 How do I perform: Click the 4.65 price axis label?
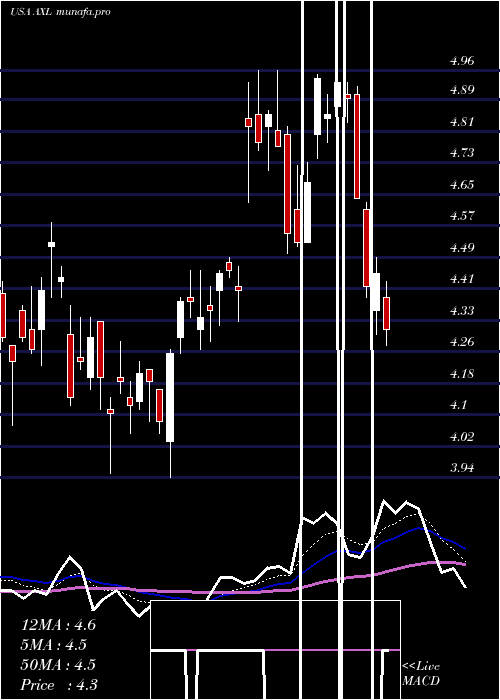click(462, 185)
